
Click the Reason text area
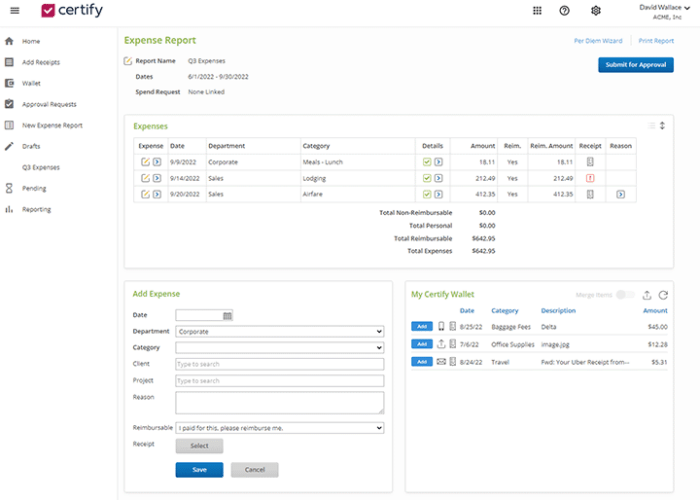pos(279,402)
